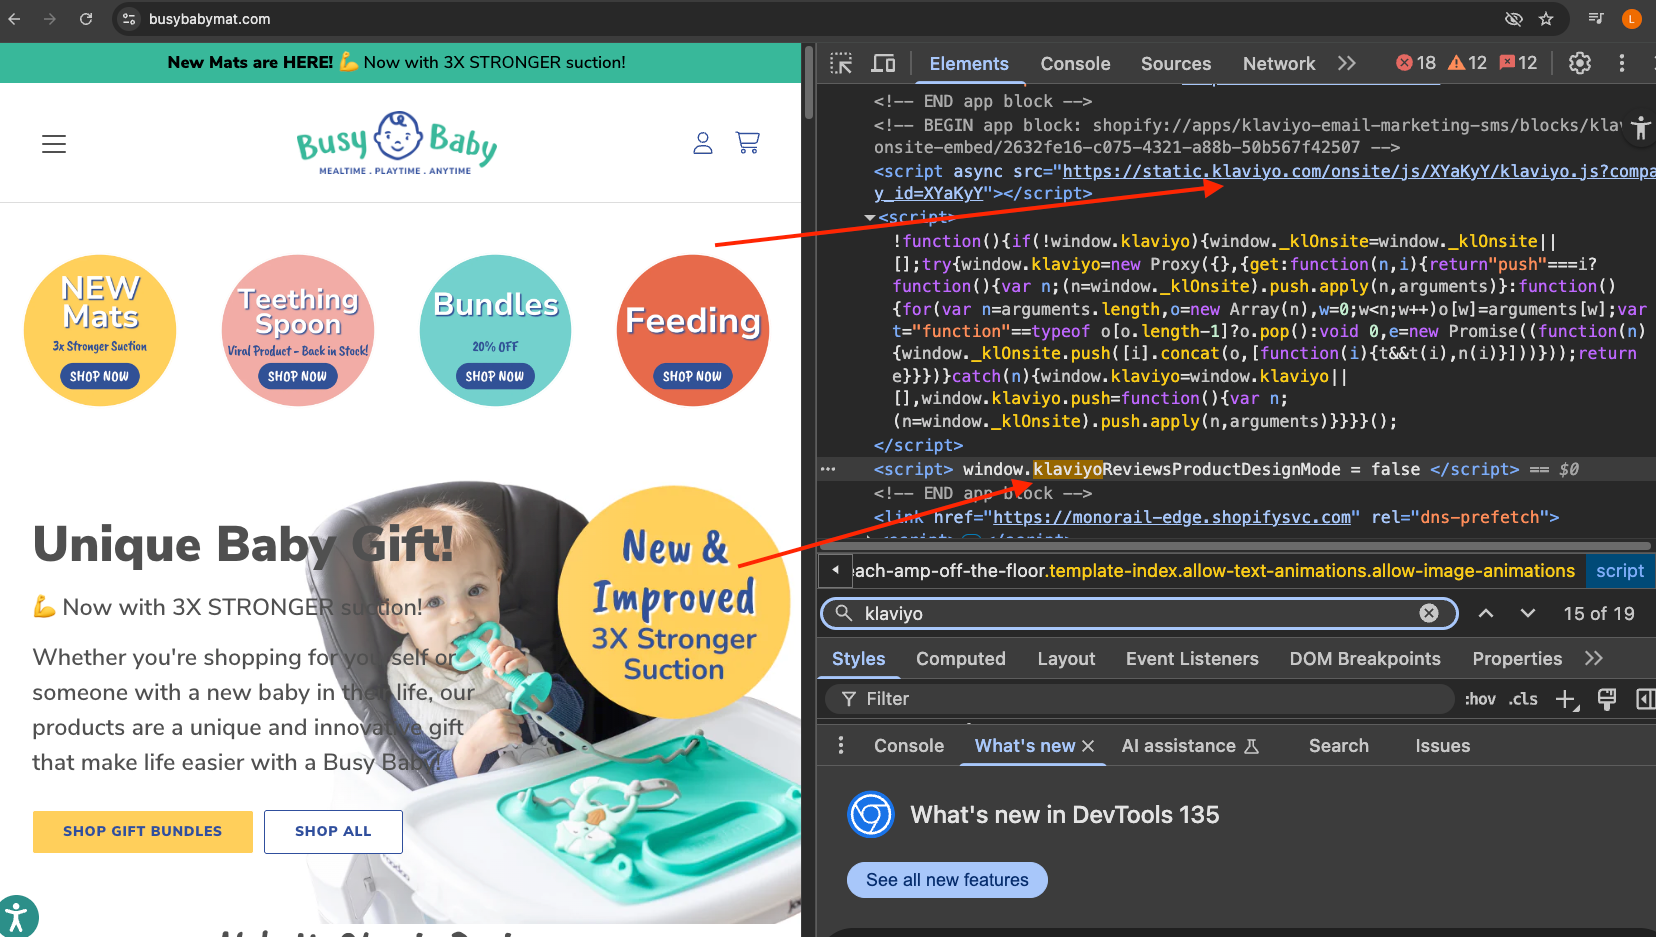Select the DOM Breakpoints tab

[1365, 659]
